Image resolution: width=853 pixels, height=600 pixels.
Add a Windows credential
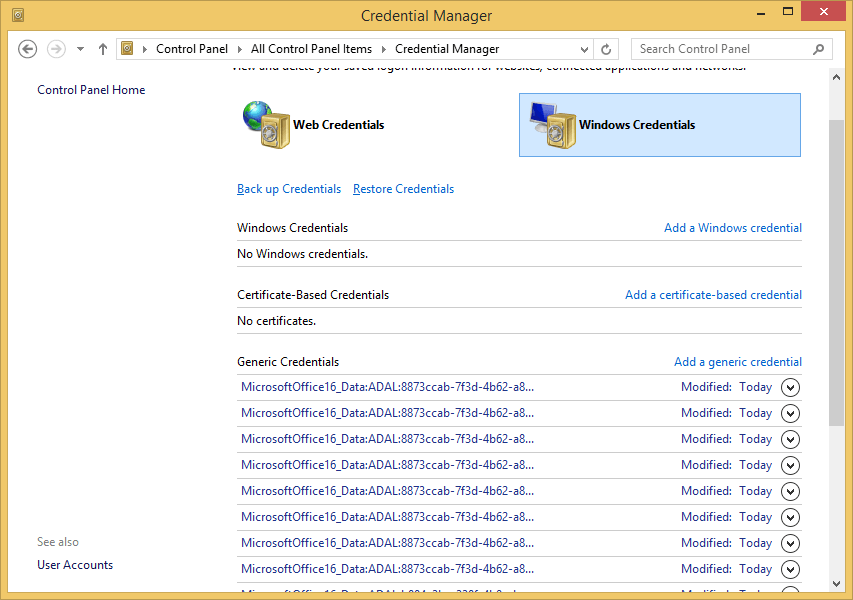pyautogui.click(x=733, y=228)
